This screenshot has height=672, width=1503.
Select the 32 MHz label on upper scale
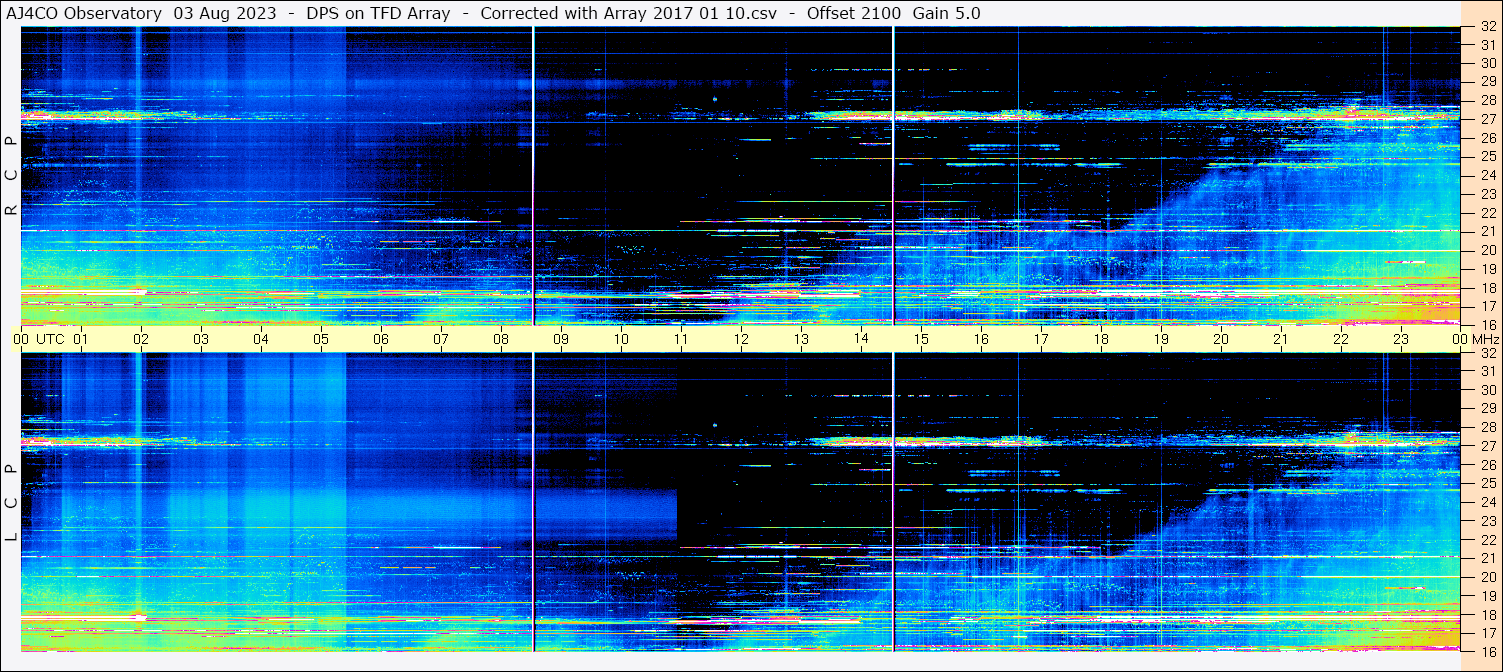pyautogui.click(x=1487, y=27)
